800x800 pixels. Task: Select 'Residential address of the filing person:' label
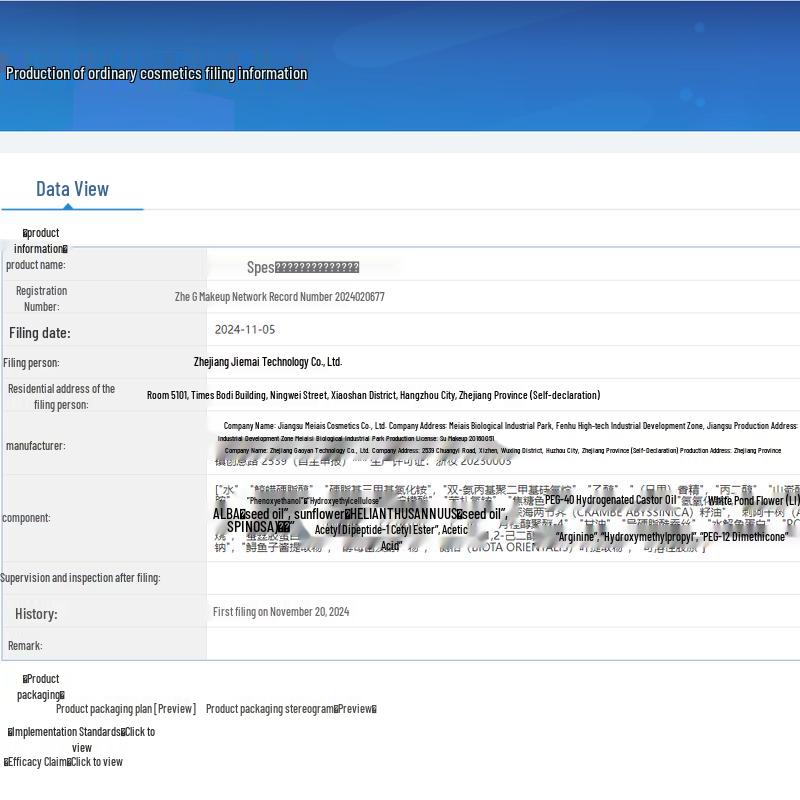tap(61, 396)
